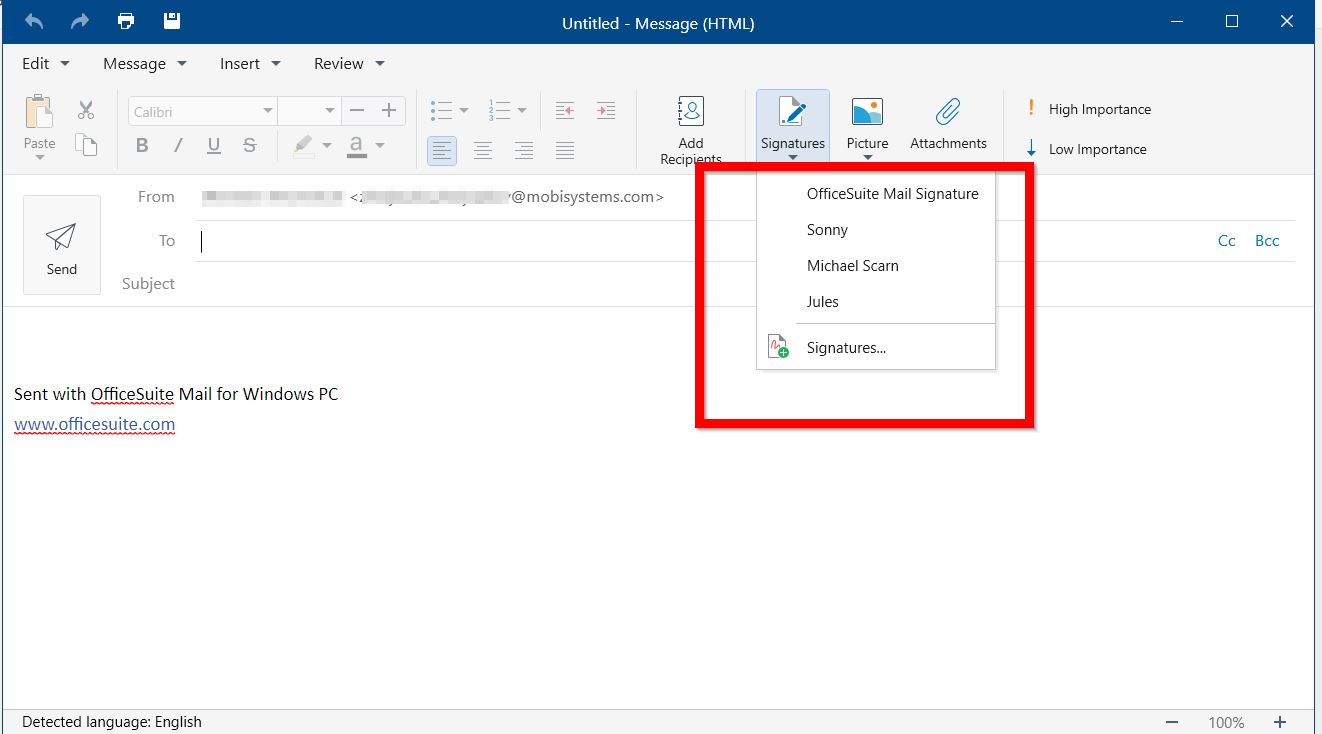Click the Subject input field
1322x734 pixels.
(745, 284)
